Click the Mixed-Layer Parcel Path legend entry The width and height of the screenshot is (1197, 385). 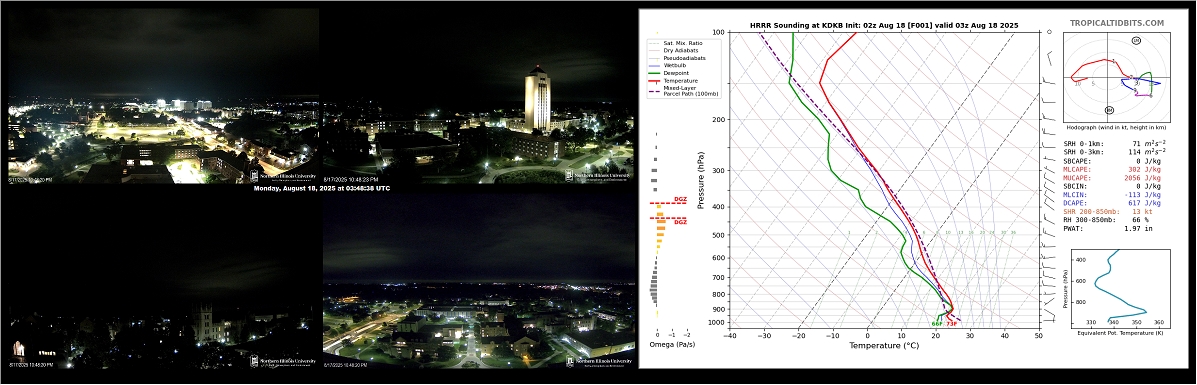coord(683,90)
